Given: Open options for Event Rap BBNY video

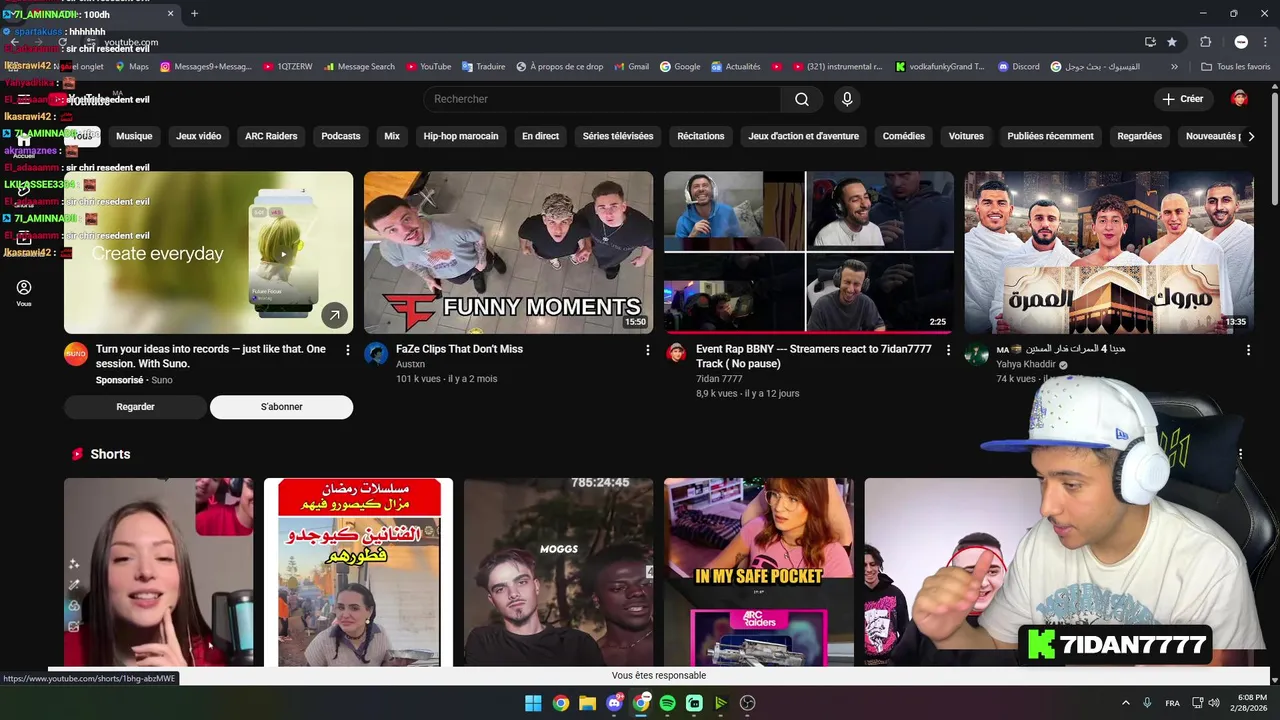Looking at the screenshot, I should coord(948,350).
